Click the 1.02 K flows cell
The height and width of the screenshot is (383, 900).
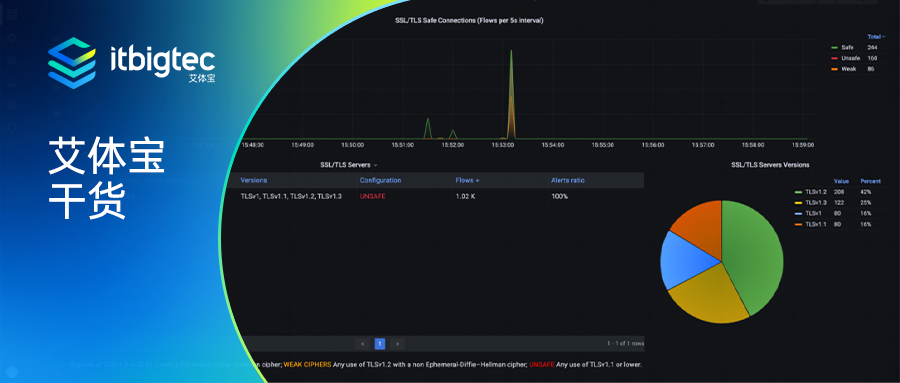click(x=465, y=196)
